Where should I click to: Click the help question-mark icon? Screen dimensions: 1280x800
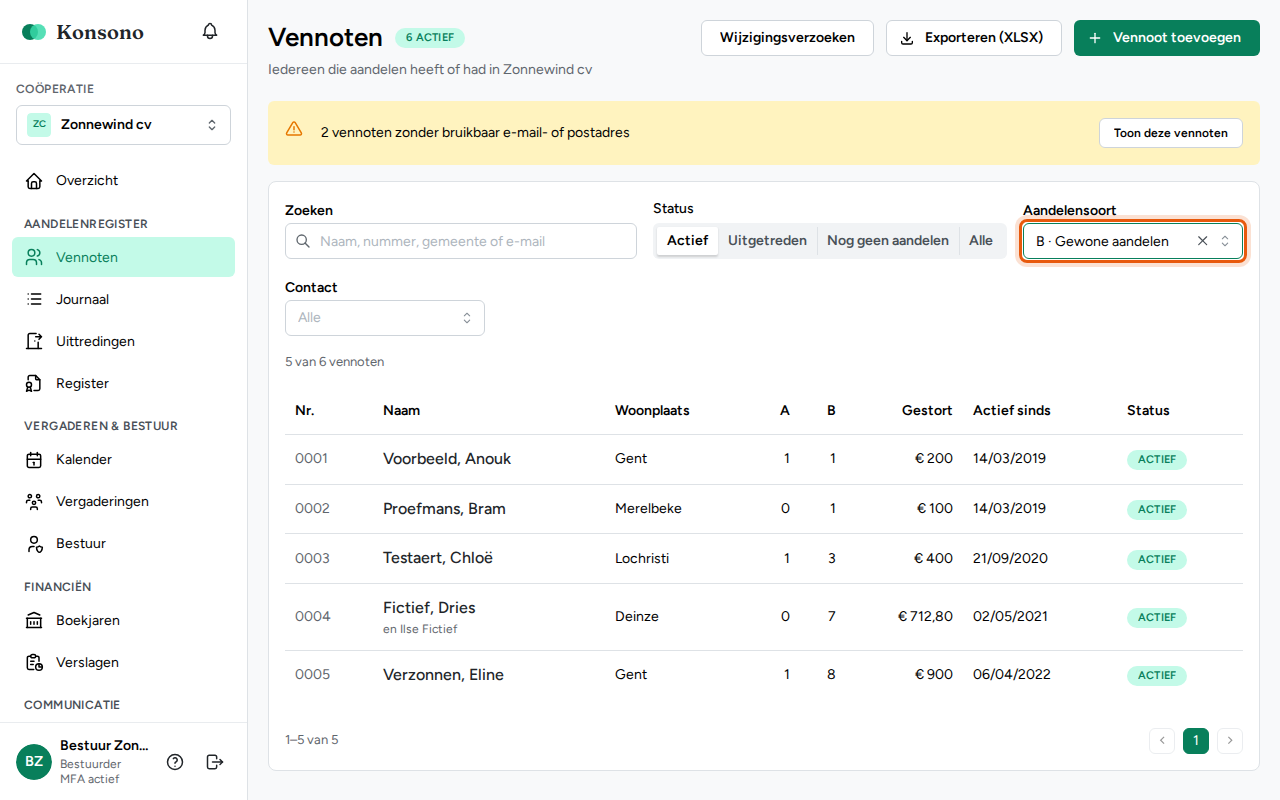(x=175, y=762)
